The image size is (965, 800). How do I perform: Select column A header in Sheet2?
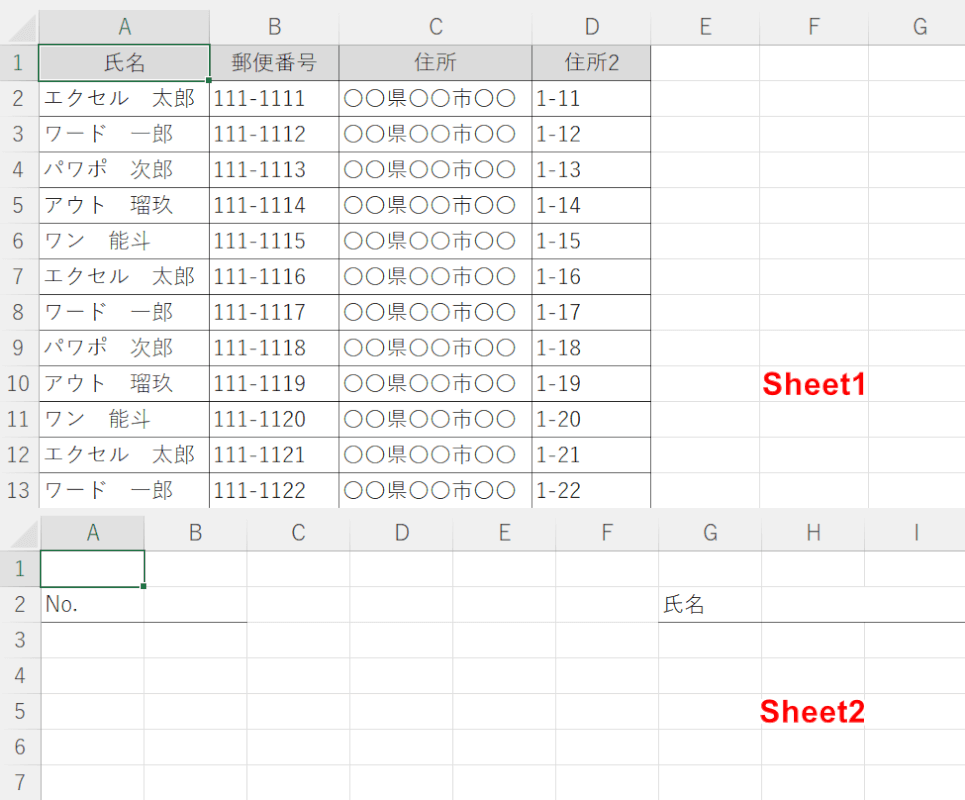tap(93, 533)
